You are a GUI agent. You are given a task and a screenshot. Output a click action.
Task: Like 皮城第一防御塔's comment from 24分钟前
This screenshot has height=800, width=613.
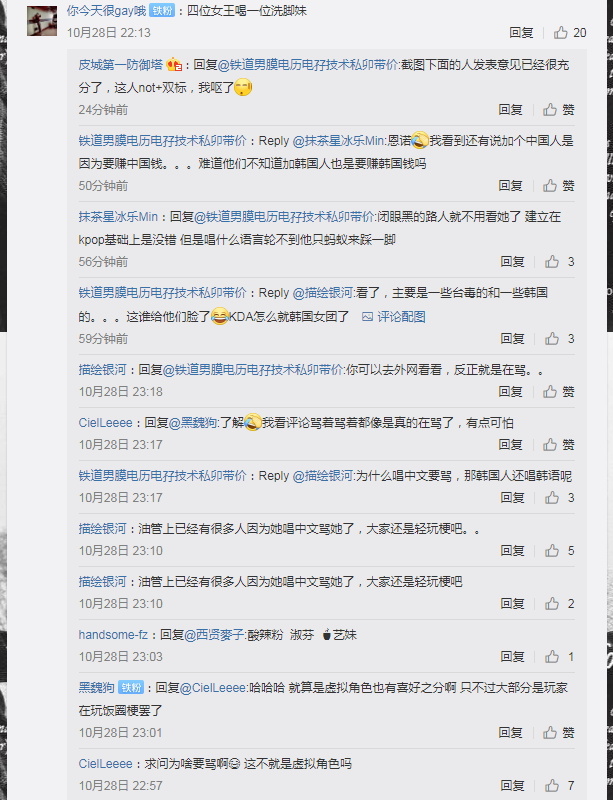[558, 110]
